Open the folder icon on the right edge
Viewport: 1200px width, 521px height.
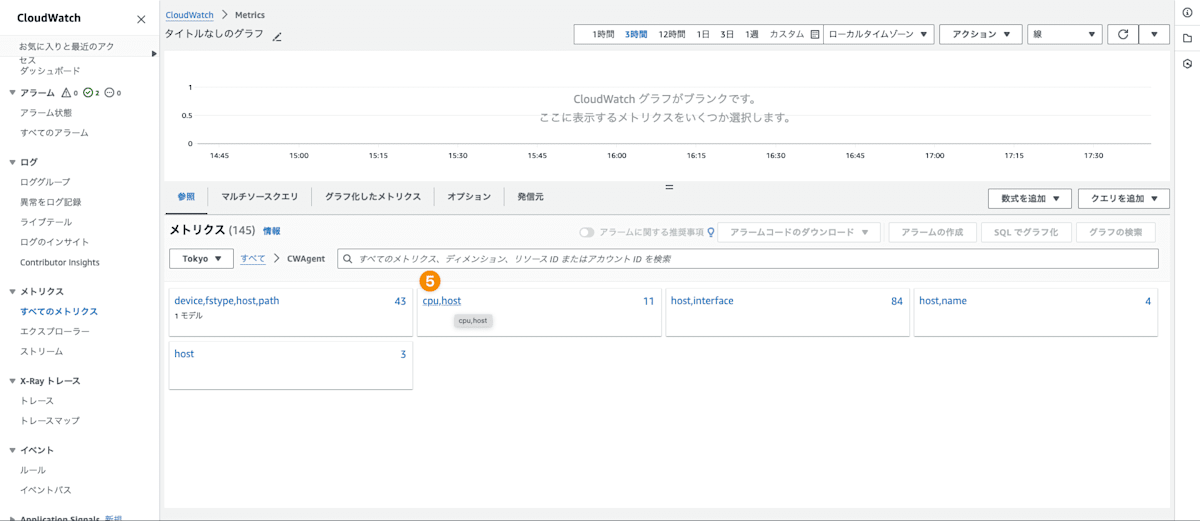click(1187, 38)
